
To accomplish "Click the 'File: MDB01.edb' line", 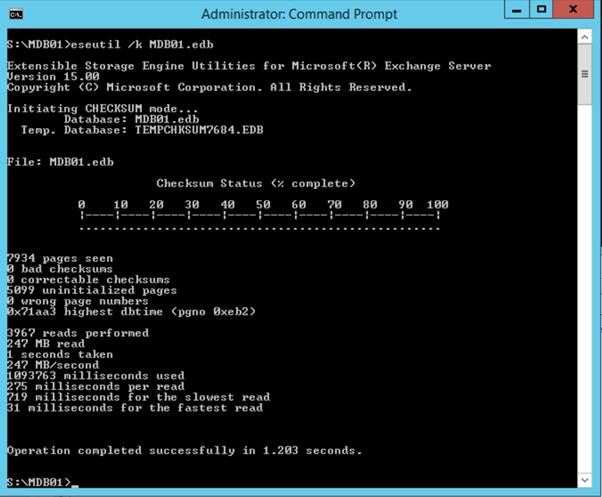I will pyautogui.click(x=60, y=162).
